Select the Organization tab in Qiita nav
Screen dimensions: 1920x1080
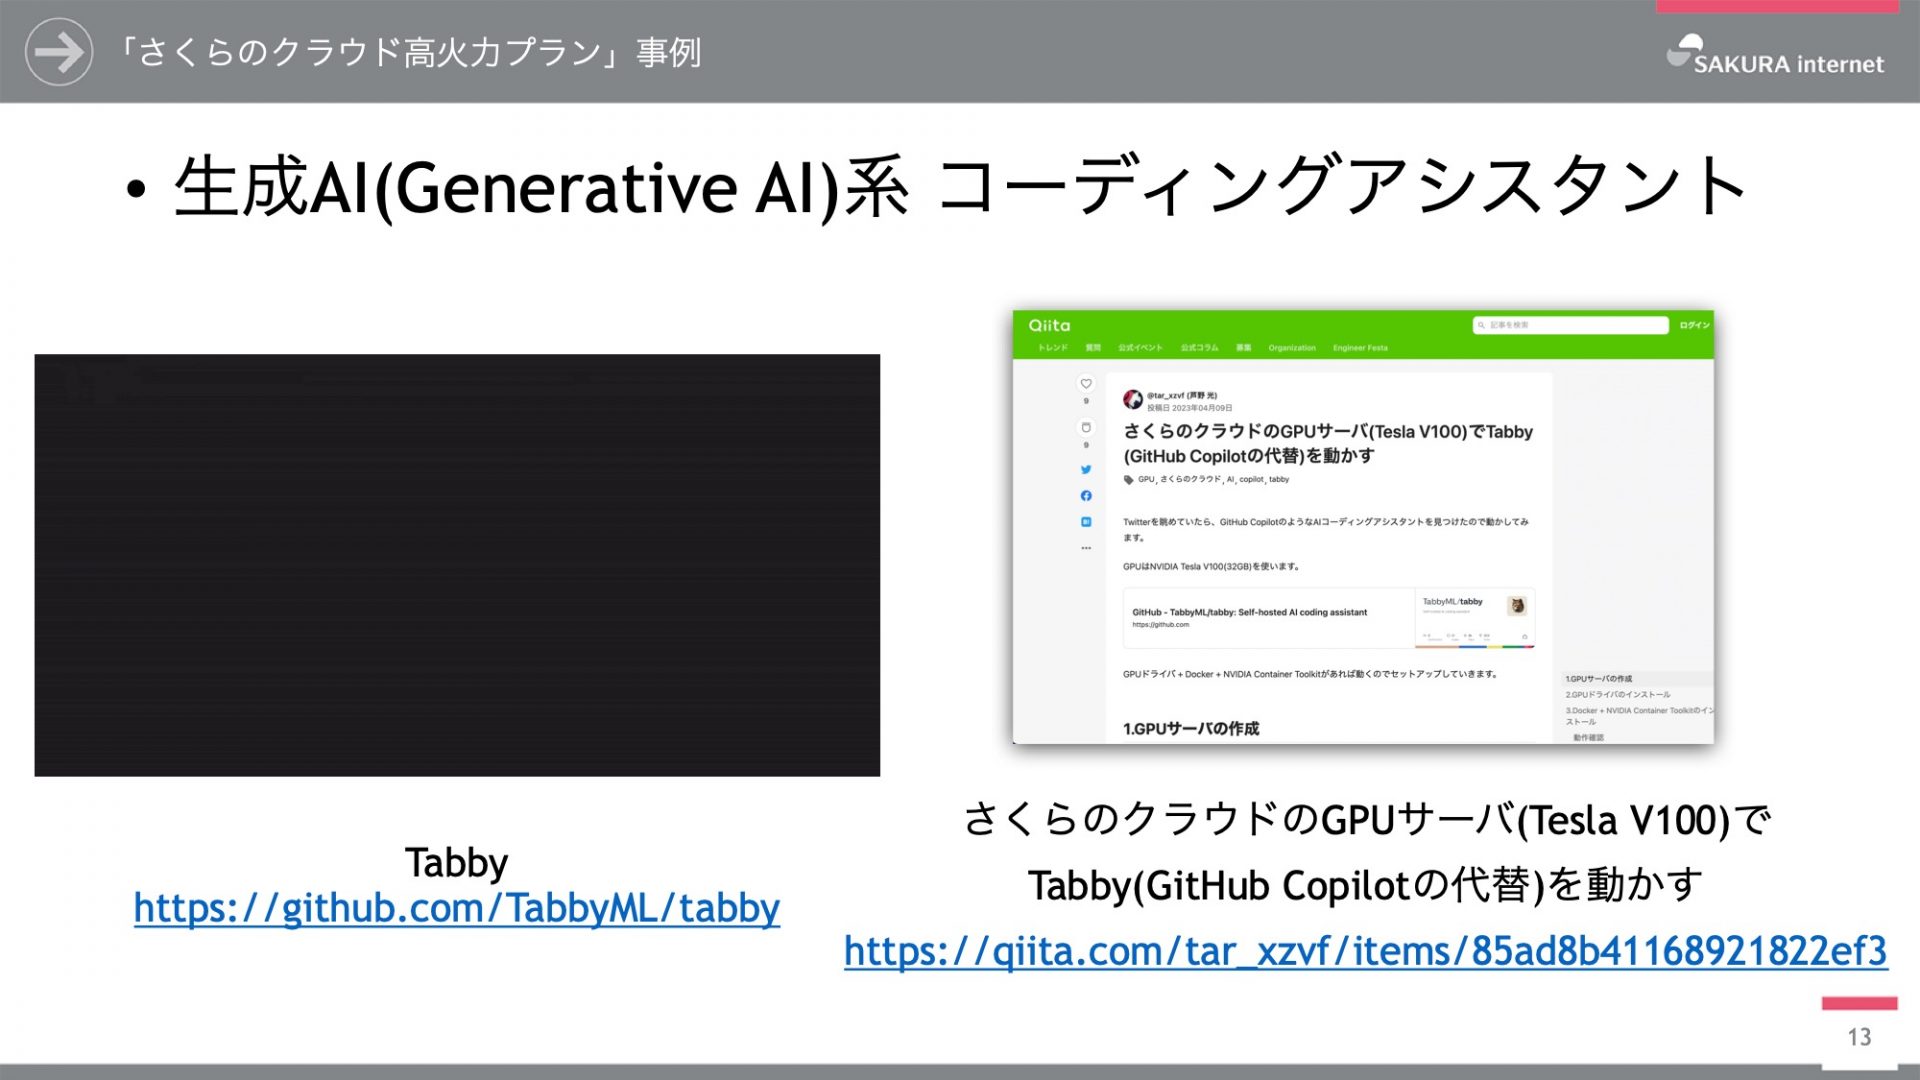coord(1292,348)
